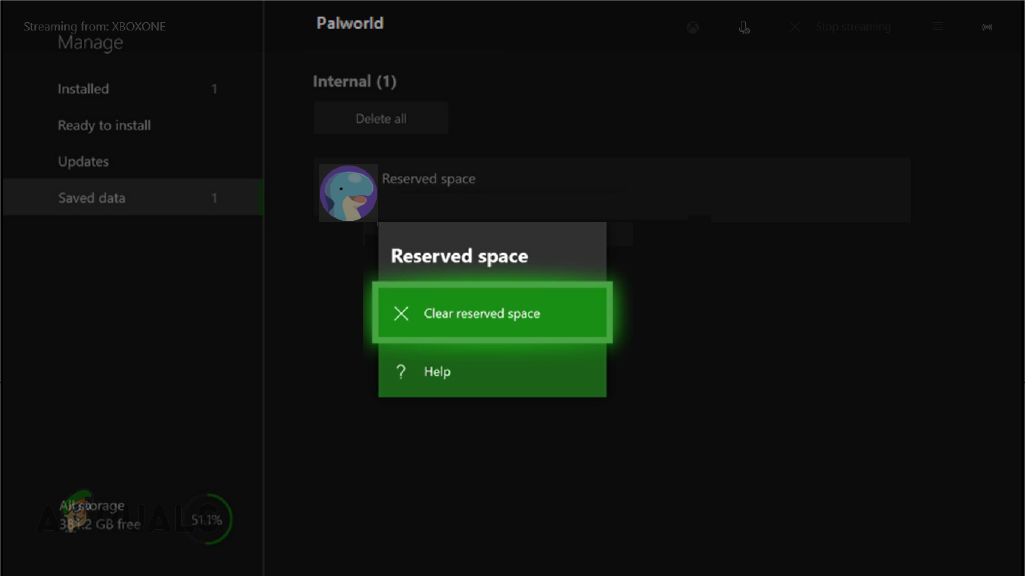The width and height of the screenshot is (1025, 576).
Task: Click the X icon next to Stop streaming
Action: [795, 26]
